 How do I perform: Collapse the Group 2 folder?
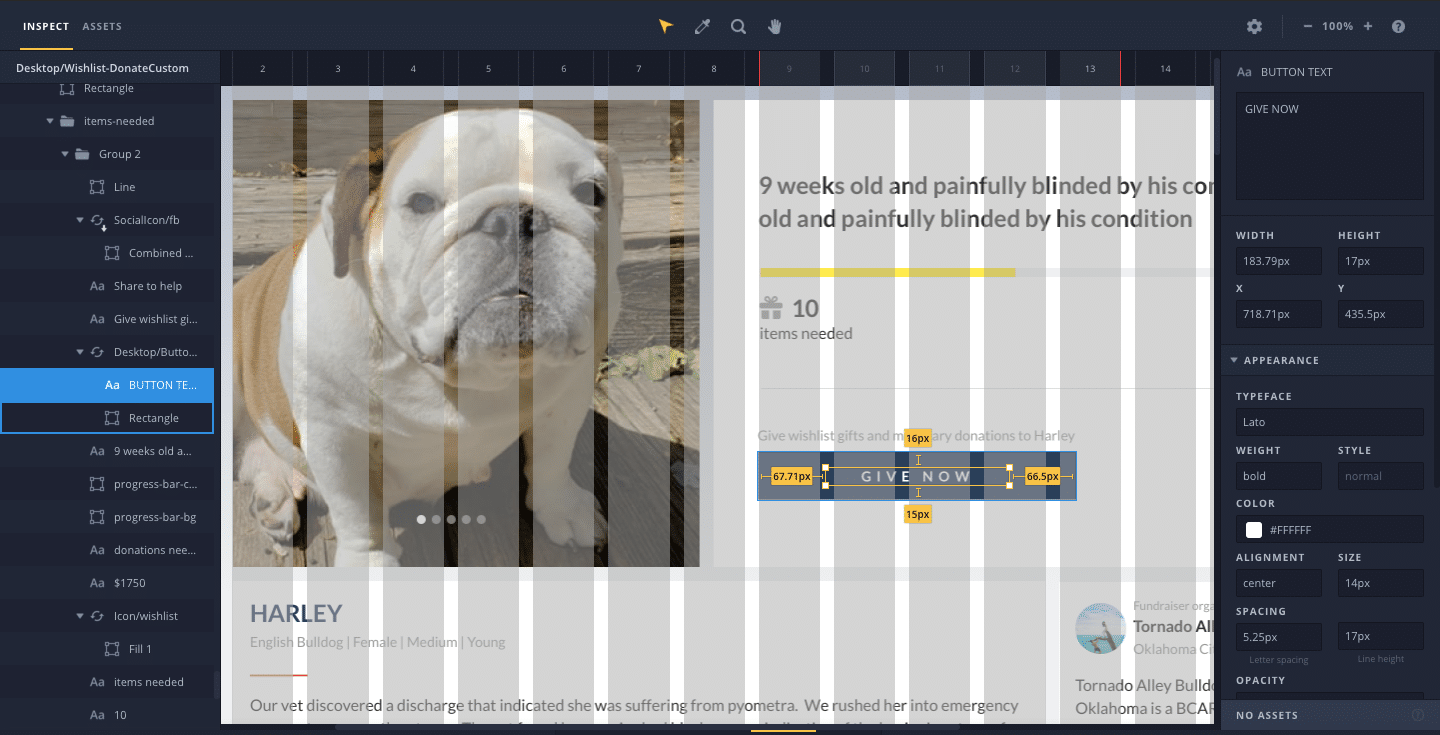(x=65, y=154)
